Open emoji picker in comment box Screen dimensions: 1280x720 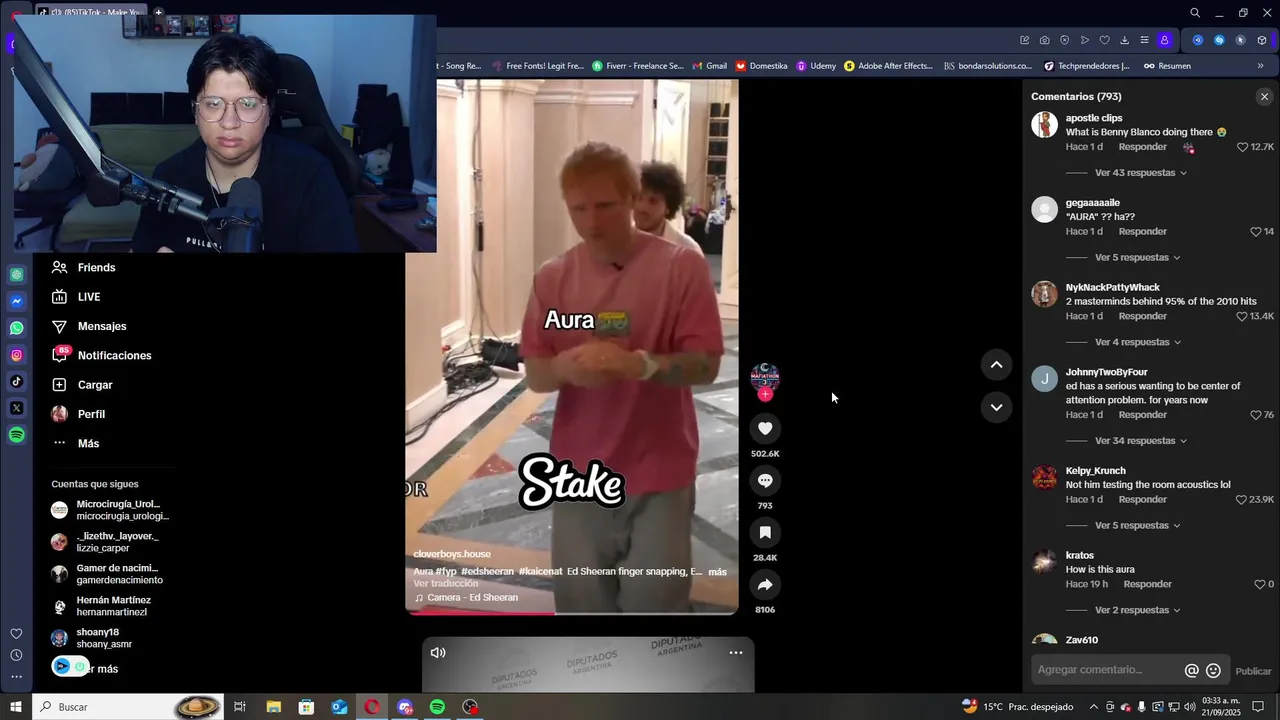coord(1213,671)
